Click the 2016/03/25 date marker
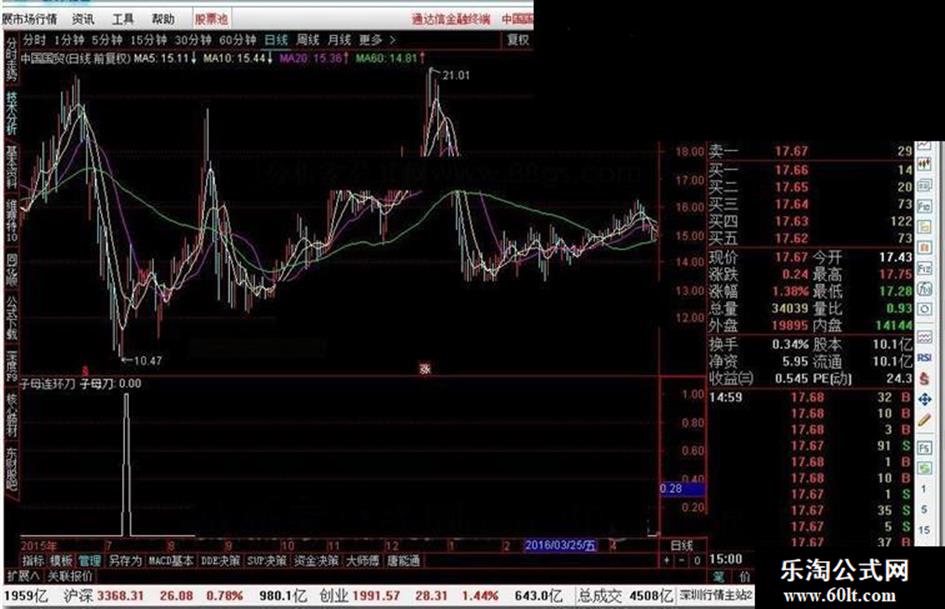This screenshot has height=609, width=945. [x=560, y=546]
